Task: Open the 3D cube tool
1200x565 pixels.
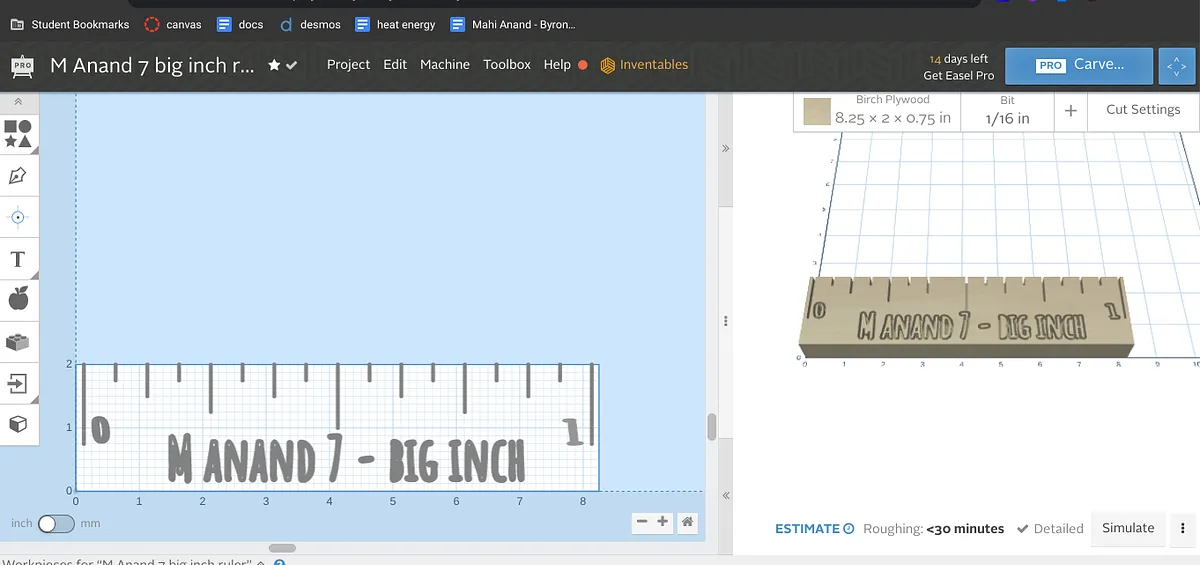Action: tap(18, 424)
